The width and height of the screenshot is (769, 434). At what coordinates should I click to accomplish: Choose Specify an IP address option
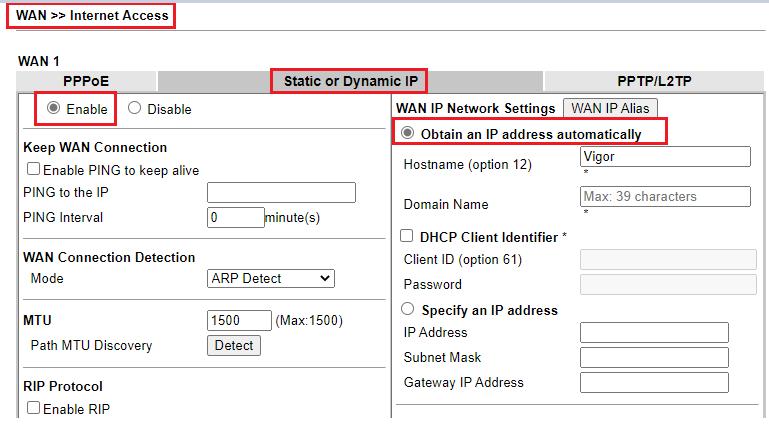pyautogui.click(x=407, y=310)
